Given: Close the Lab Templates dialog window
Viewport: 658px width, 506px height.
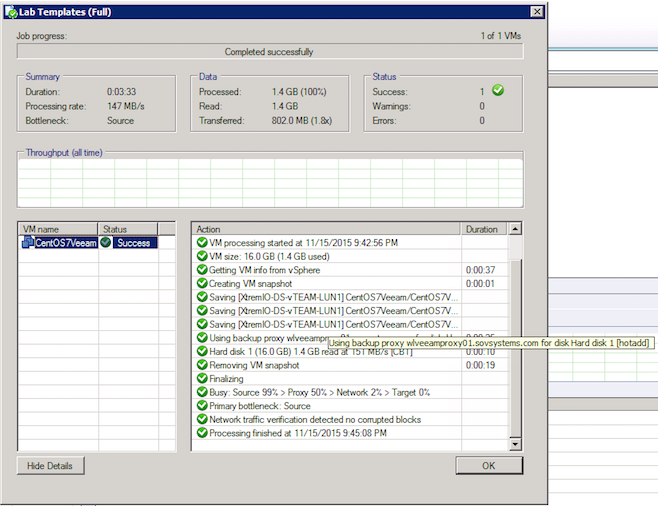Looking at the screenshot, I should pyautogui.click(x=536, y=12).
